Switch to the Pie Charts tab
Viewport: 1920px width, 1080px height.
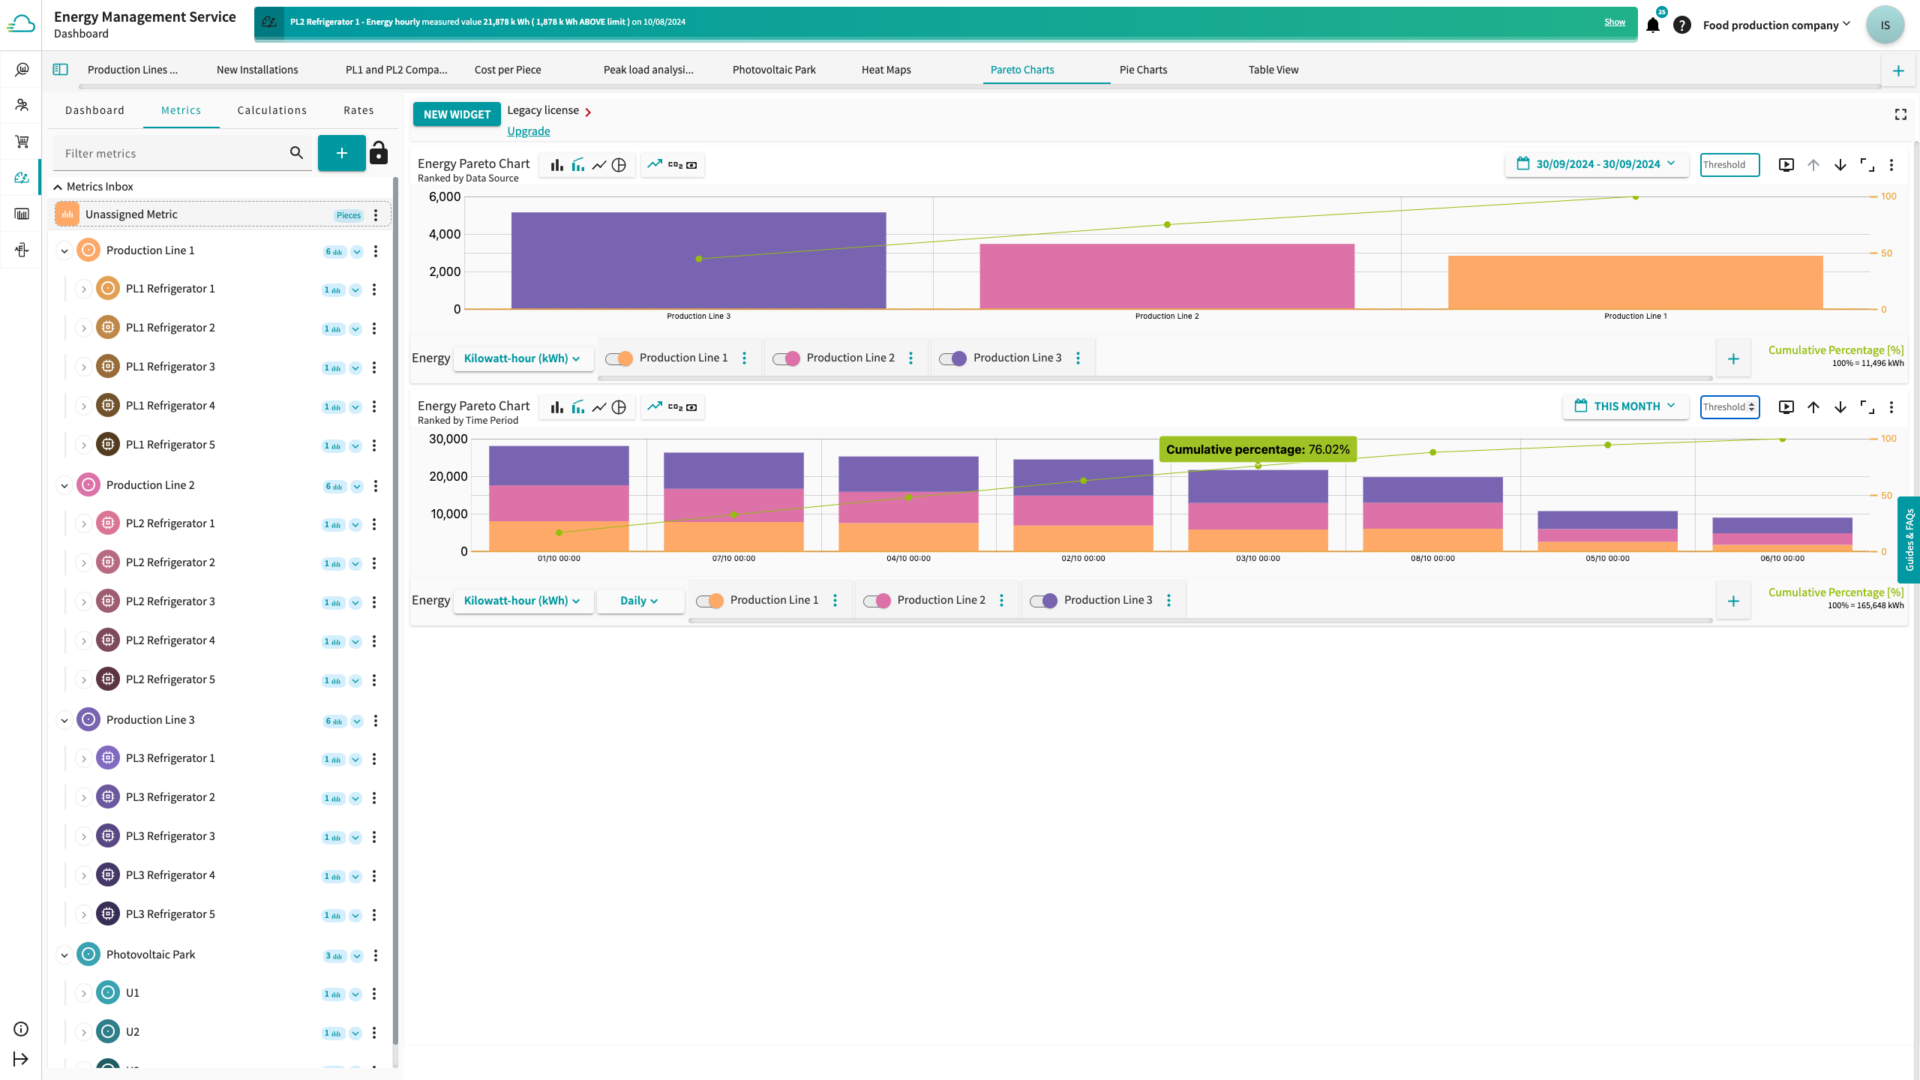(x=1143, y=70)
